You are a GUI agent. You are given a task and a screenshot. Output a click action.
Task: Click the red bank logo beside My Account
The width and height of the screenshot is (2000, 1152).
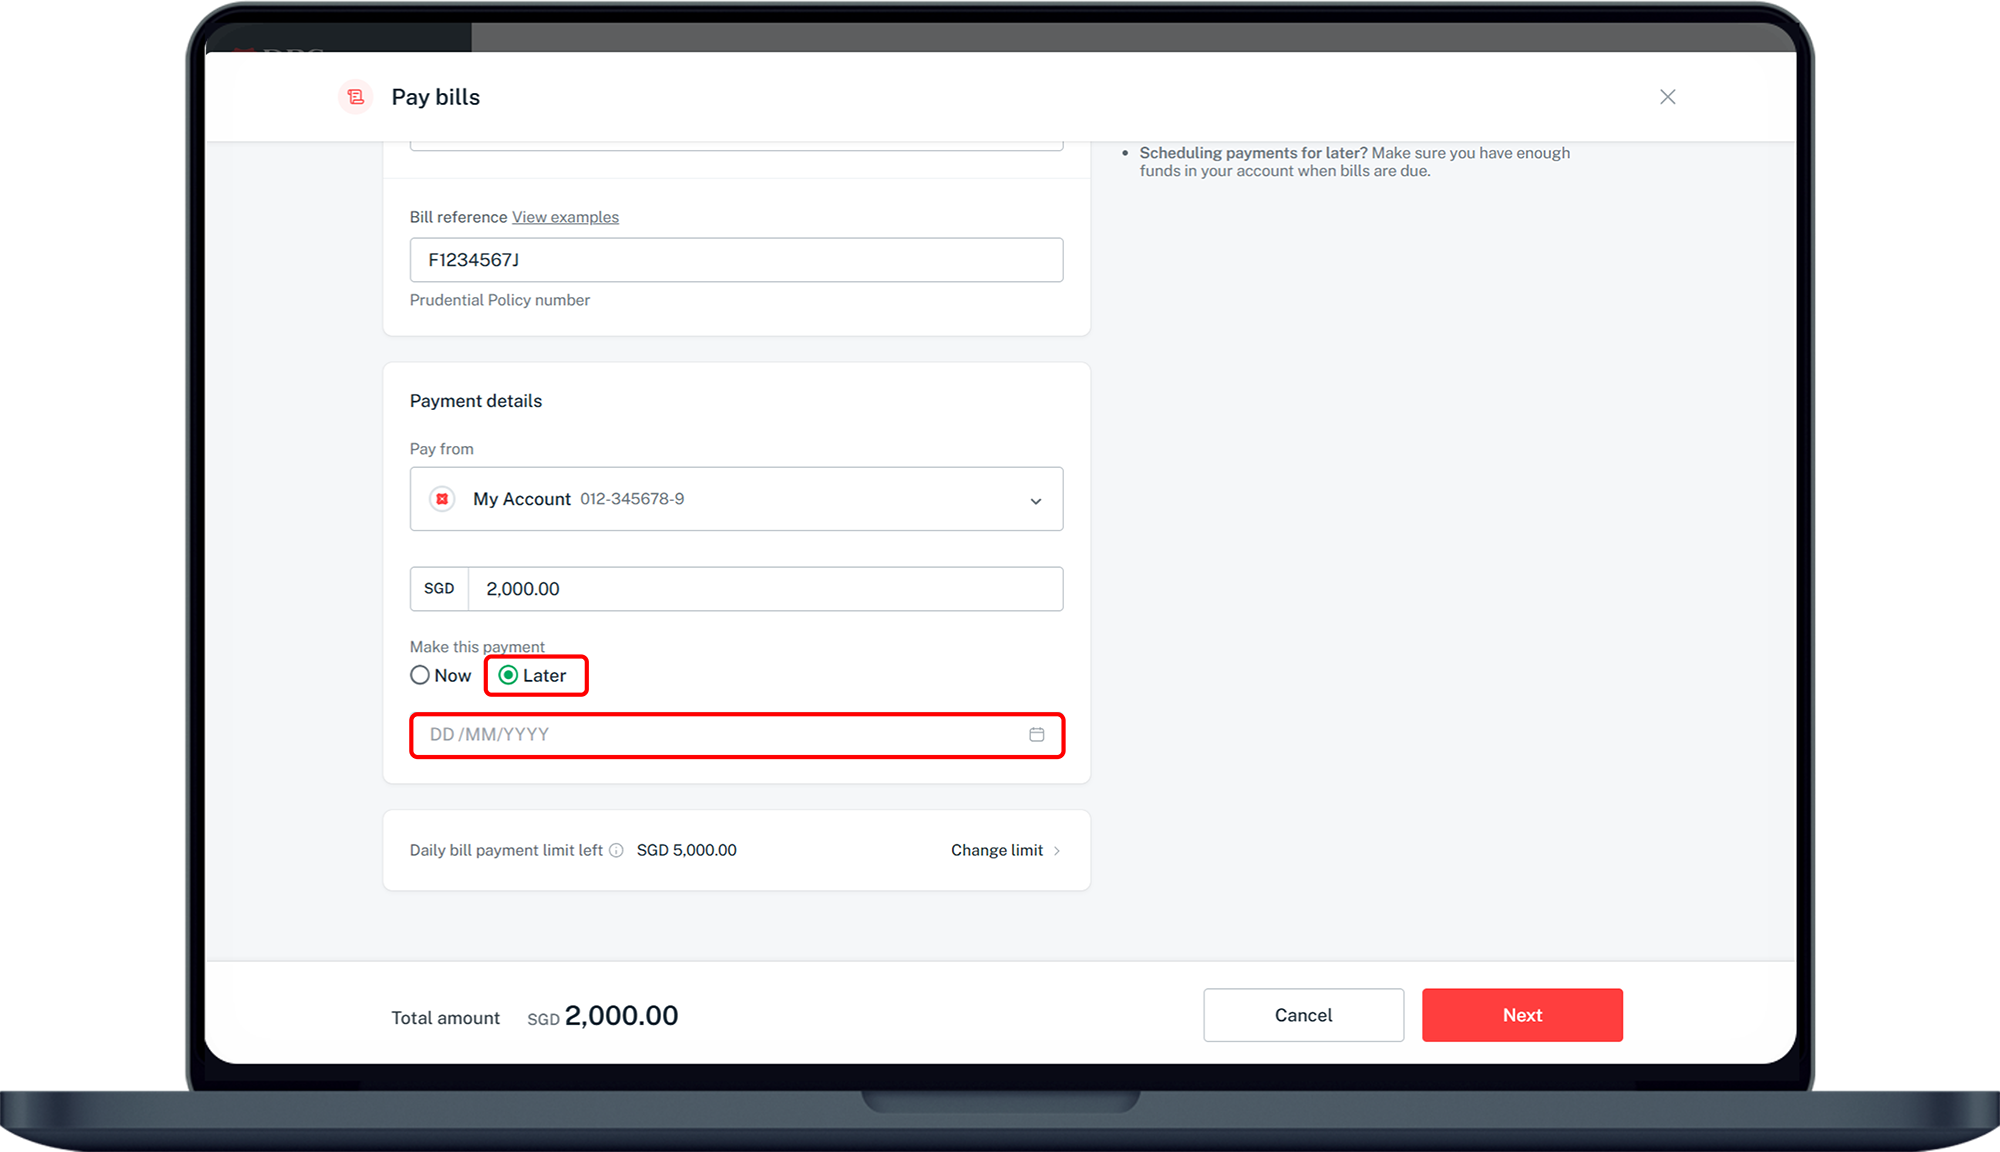[x=442, y=499]
